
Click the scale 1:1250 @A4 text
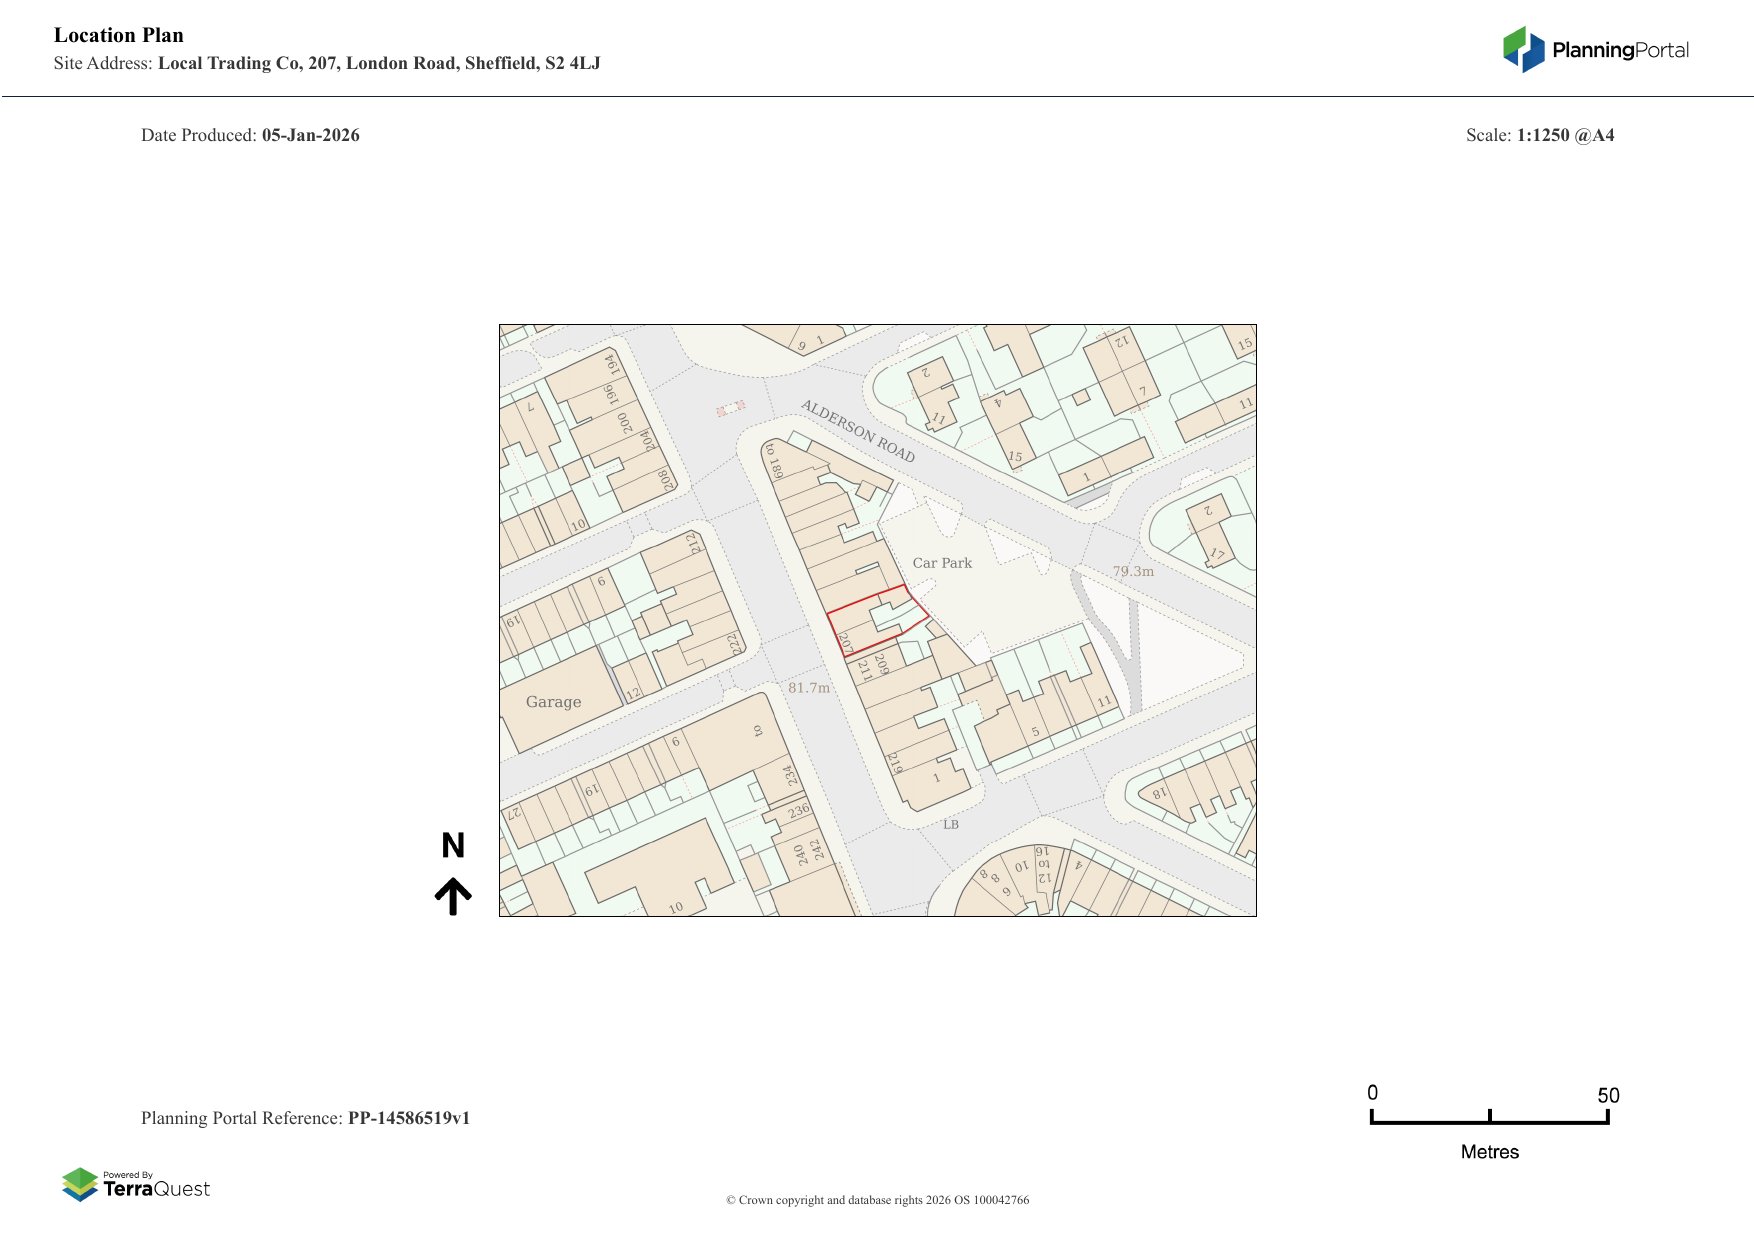1565,135
